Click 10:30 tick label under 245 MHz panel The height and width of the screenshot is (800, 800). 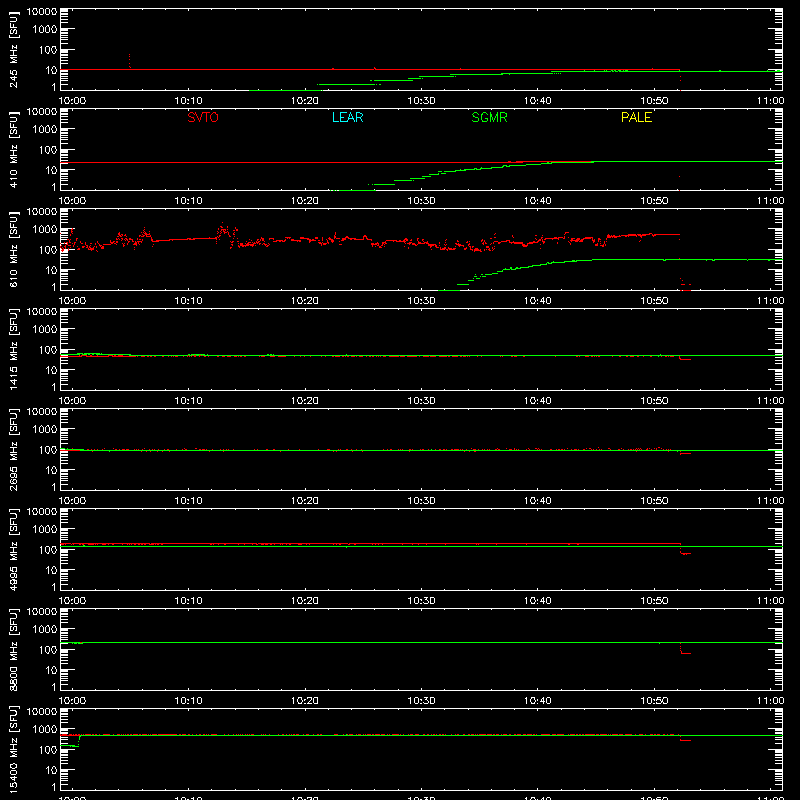[x=421, y=101]
